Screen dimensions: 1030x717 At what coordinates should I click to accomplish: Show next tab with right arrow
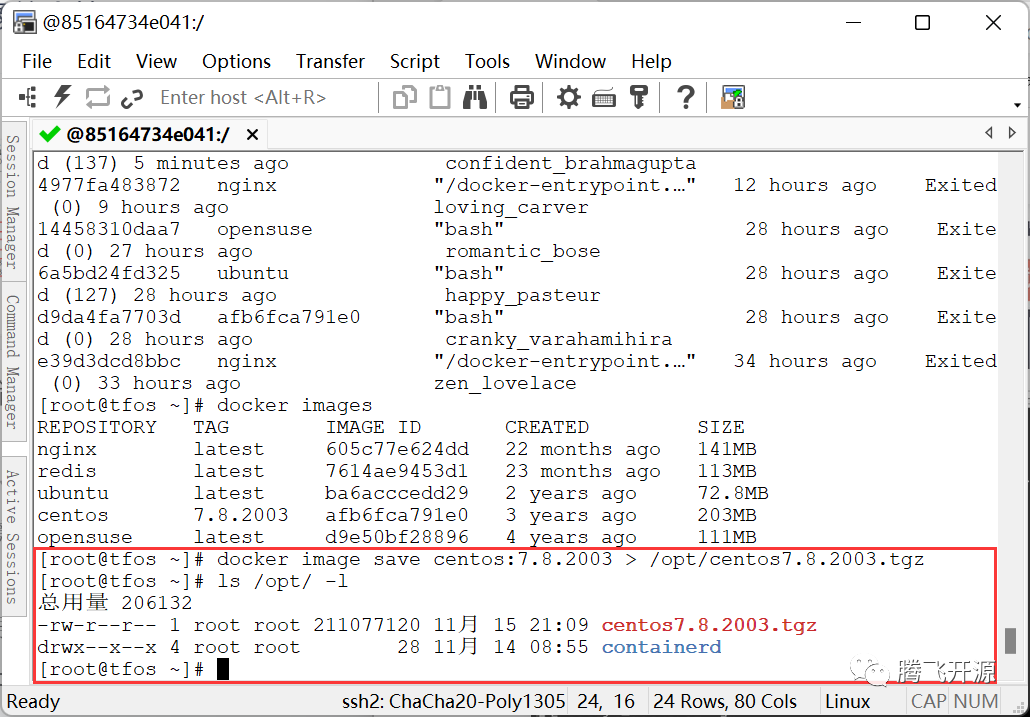click(x=1012, y=133)
